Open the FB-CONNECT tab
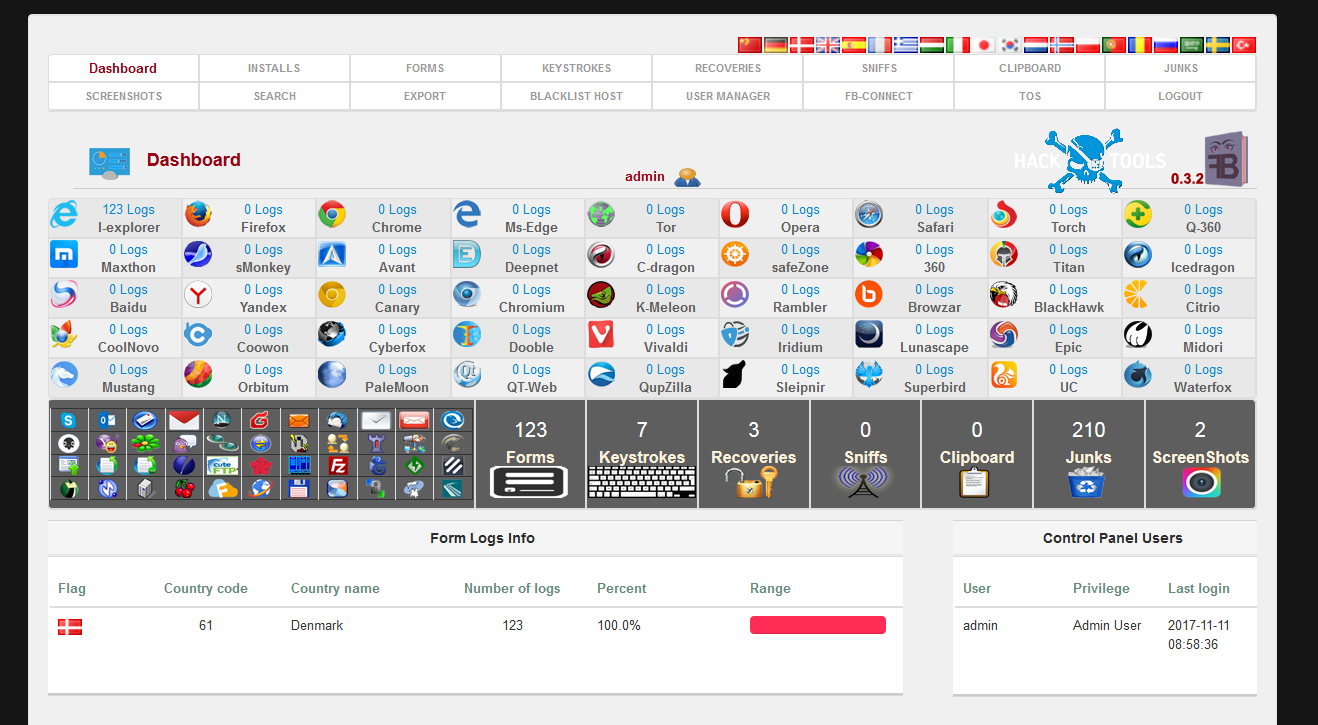Screen dimensions: 1318x725 [x=879, y=96]
